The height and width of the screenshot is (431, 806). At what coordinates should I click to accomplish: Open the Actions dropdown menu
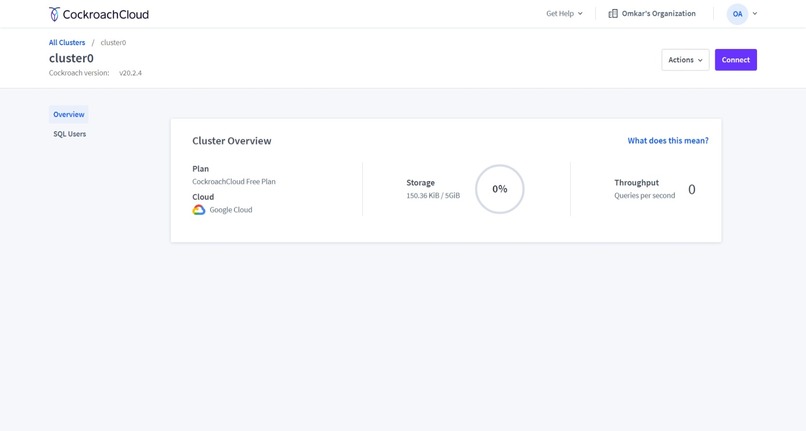pyautogui.click(x=685, y=60)
